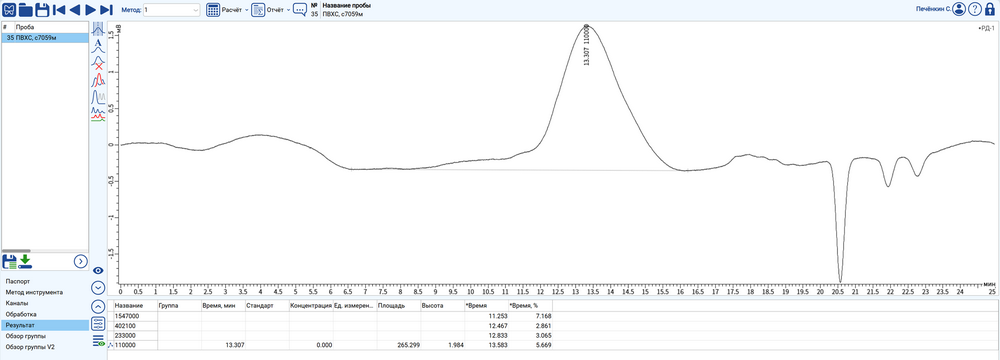Viewport: 1000px width, 360px height.
Task: Click the Название column header
Action: pyautogui.click(x=135, y=306)
